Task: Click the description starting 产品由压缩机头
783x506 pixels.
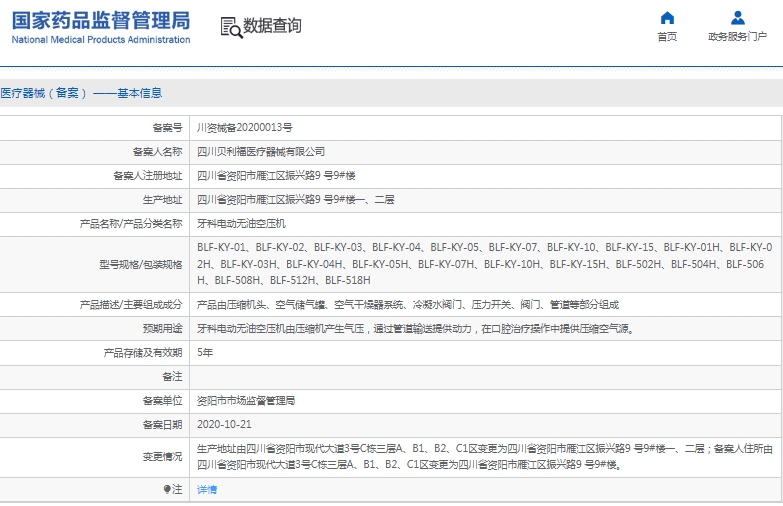Action: click(408, 304)
